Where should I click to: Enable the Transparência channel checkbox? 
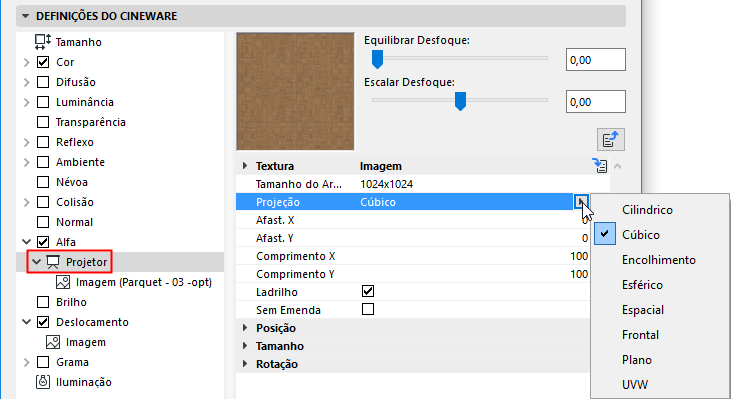(43, 122)
